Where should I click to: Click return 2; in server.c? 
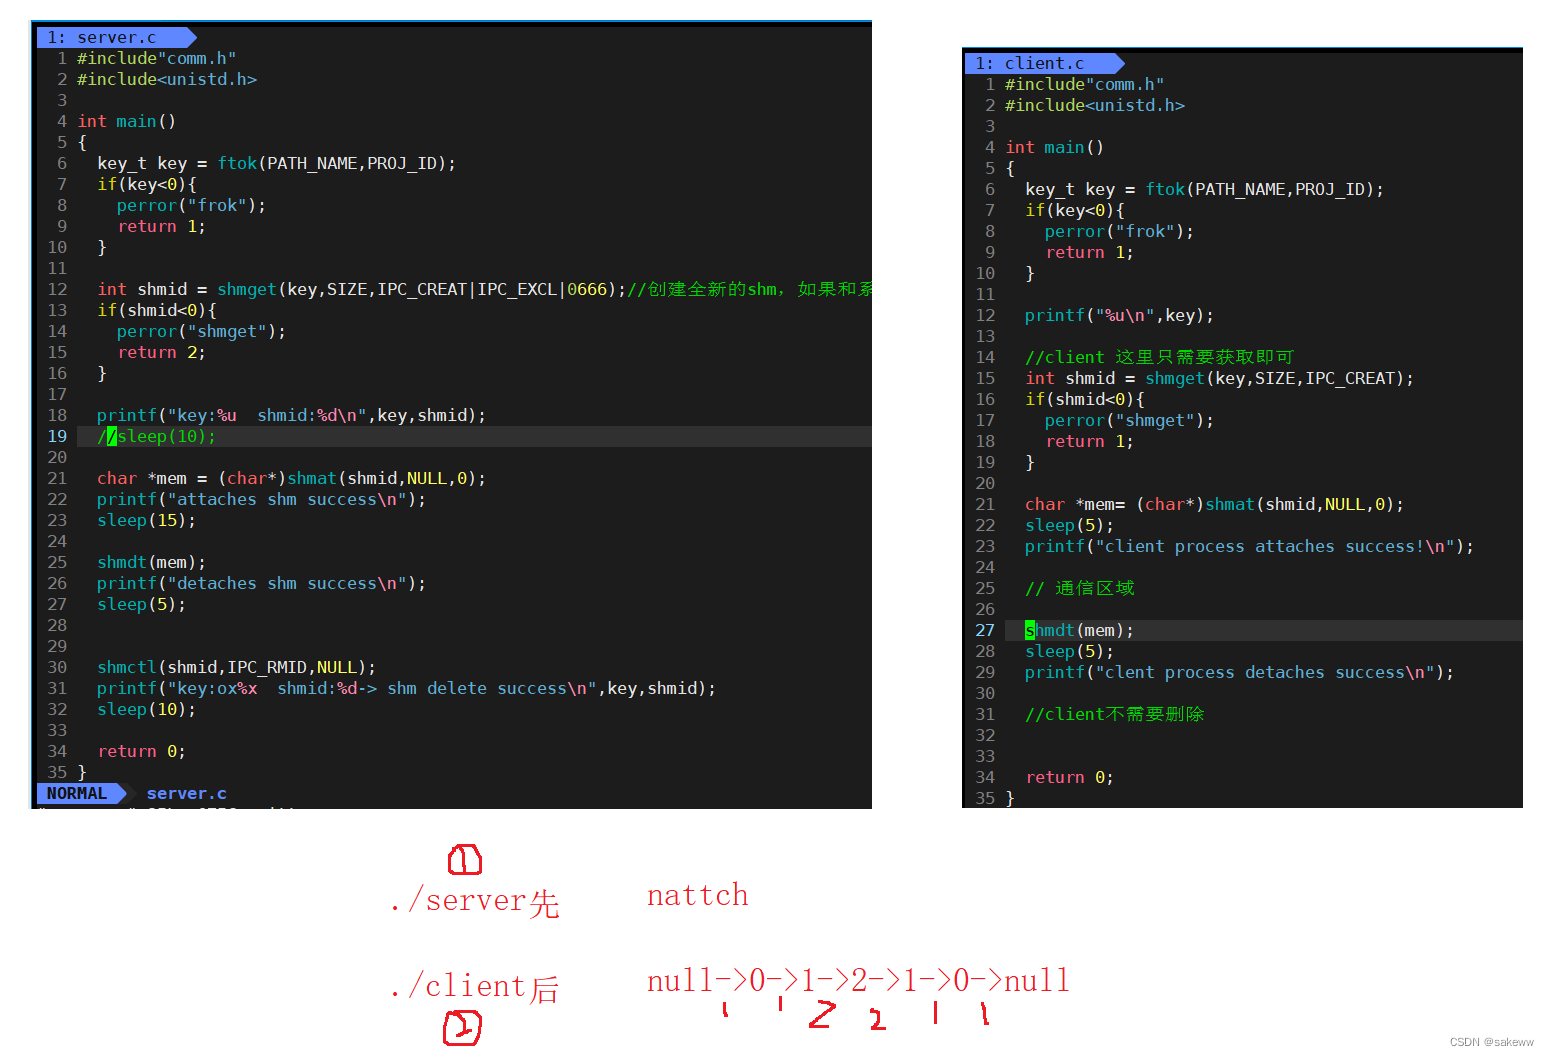(161, 352)
